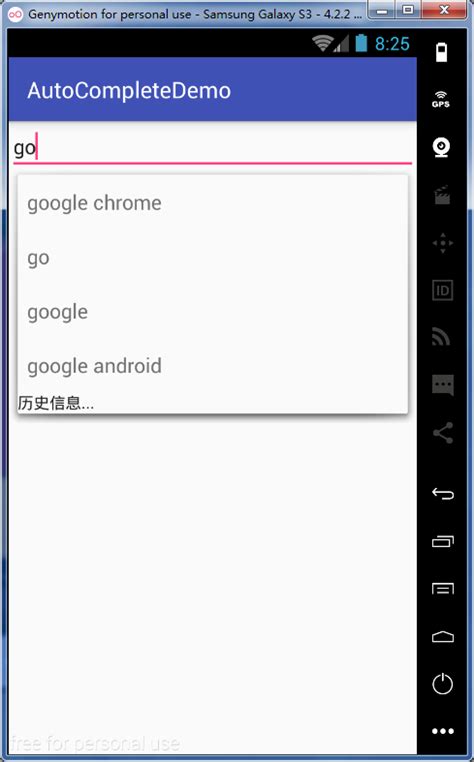This screenshot has height=762, width=474.
Task: Open the network RSS-style icon
Action: (x=441, y=337)
